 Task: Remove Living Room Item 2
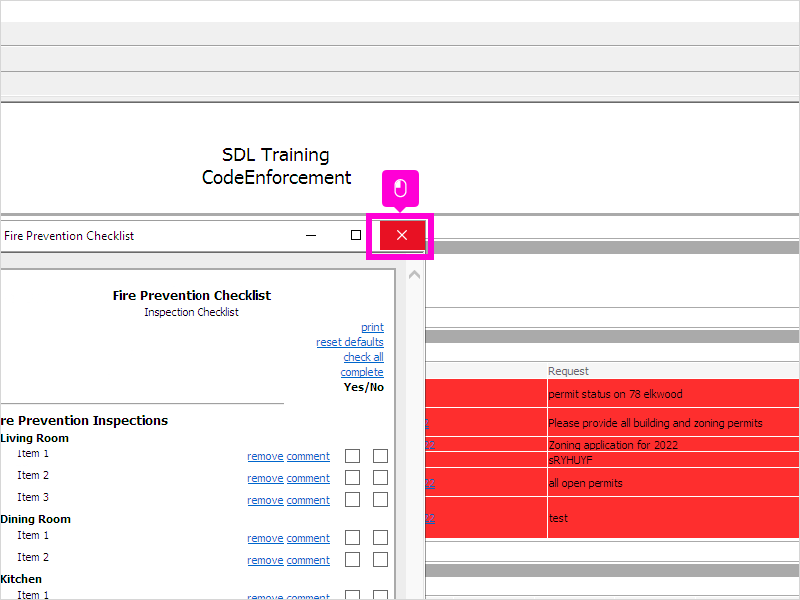pyautogui.click(x=265, y=478)
